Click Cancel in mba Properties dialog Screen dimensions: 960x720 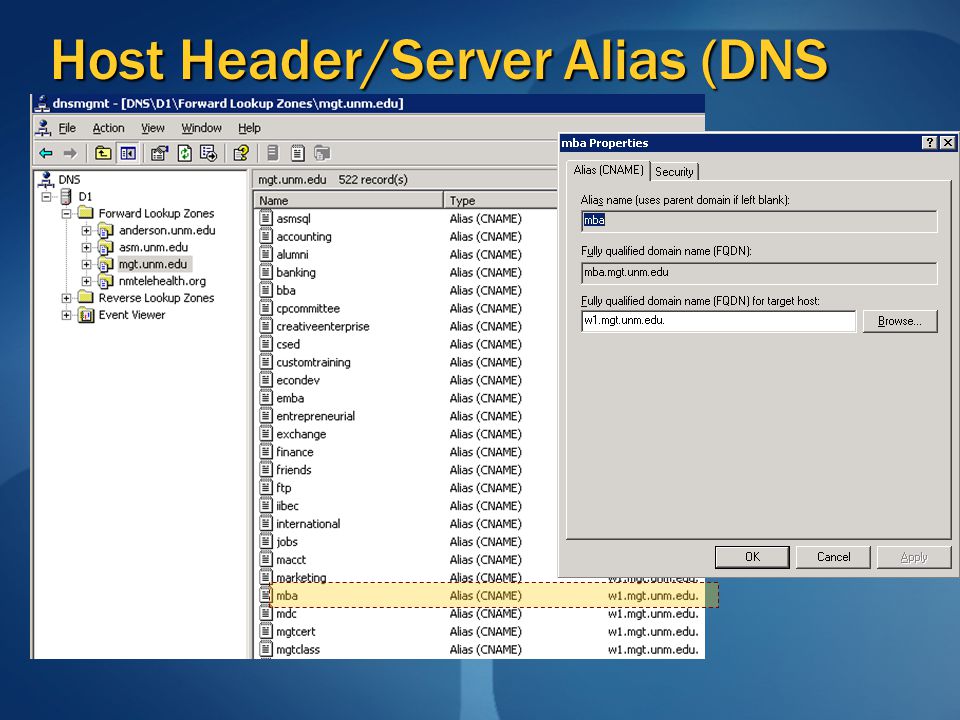833,557
